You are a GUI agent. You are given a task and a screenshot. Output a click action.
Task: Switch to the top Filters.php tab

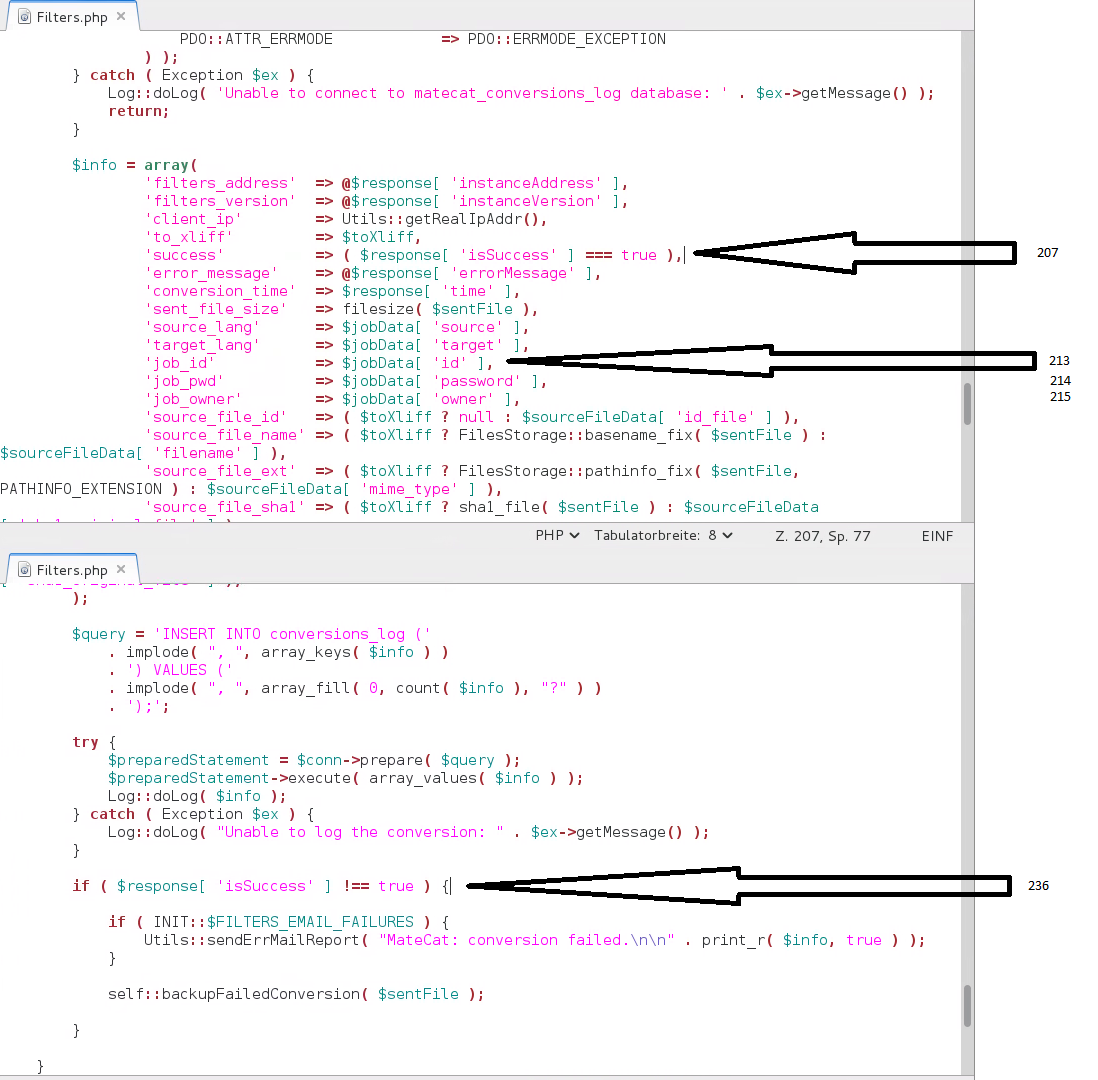point(70,16)
